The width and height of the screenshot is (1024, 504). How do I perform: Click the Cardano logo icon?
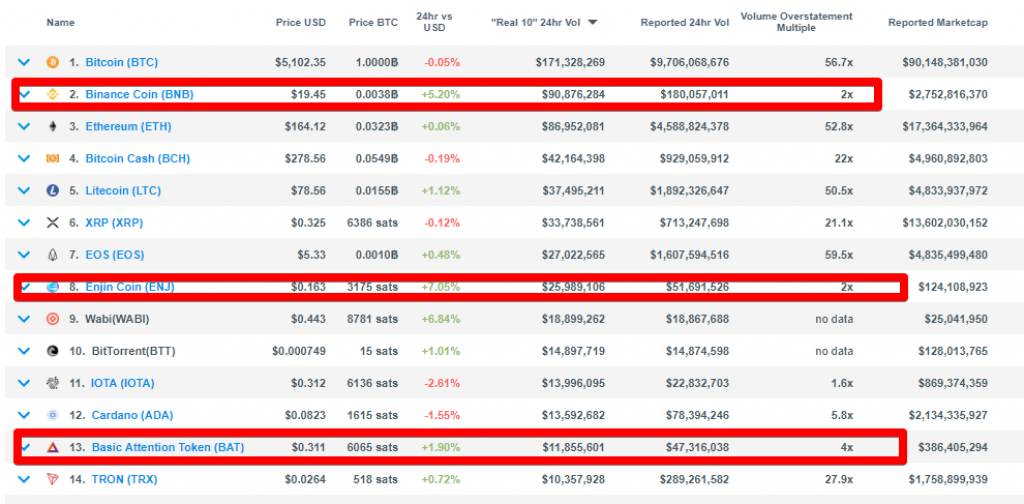click(x=52, y=415)
